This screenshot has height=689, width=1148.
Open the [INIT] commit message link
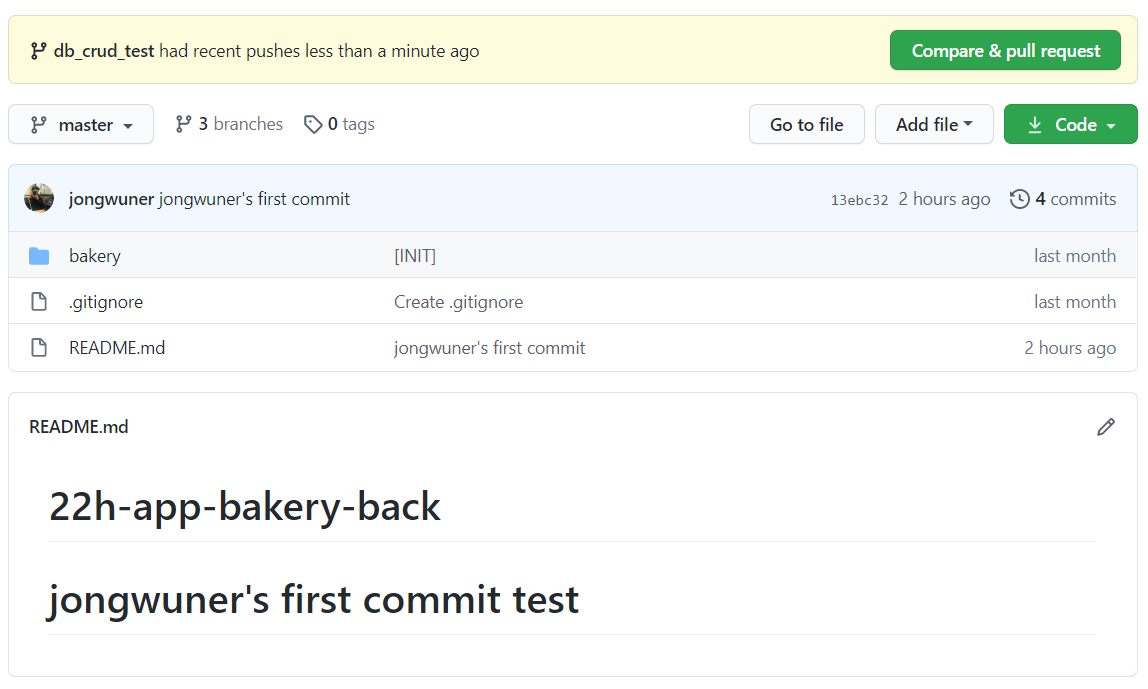pos(415,256)
